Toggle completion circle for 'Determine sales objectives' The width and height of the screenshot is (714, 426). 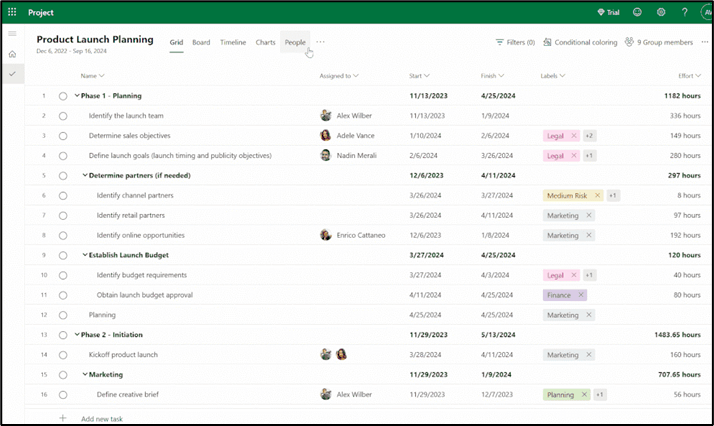63,136
